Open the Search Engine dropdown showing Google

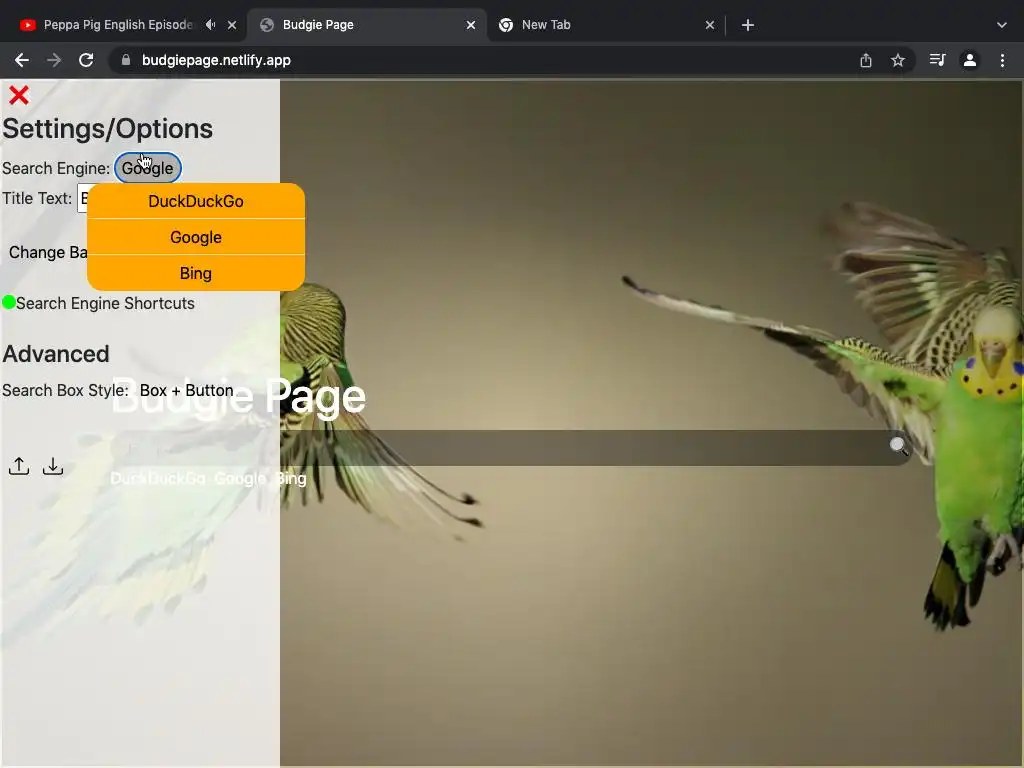148,168
